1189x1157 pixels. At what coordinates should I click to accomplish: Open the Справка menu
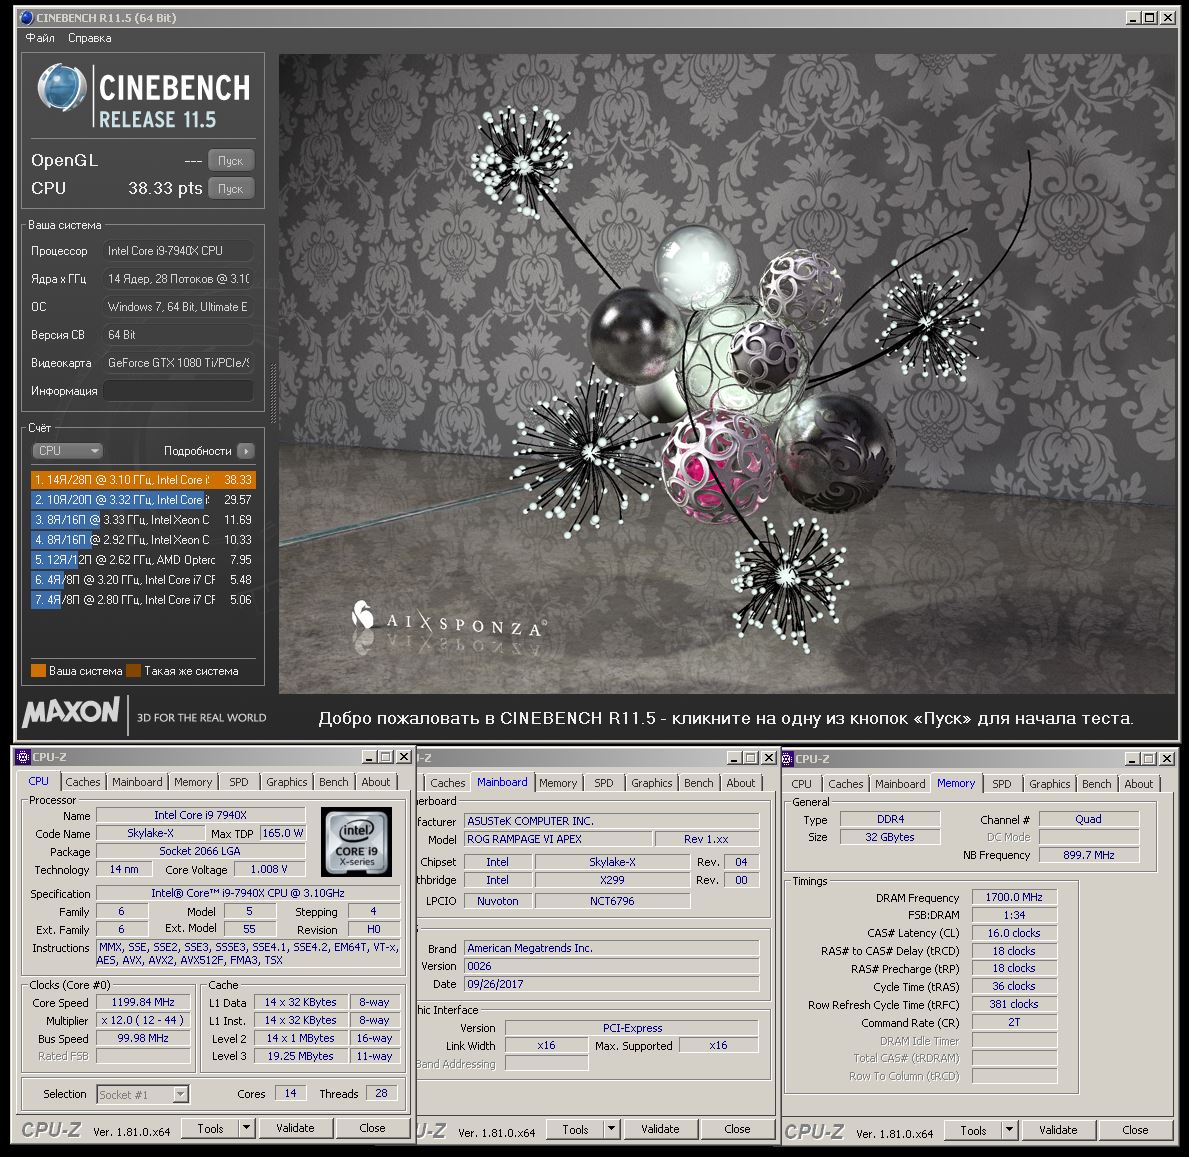pyautogui.click(x=89, y=38)
